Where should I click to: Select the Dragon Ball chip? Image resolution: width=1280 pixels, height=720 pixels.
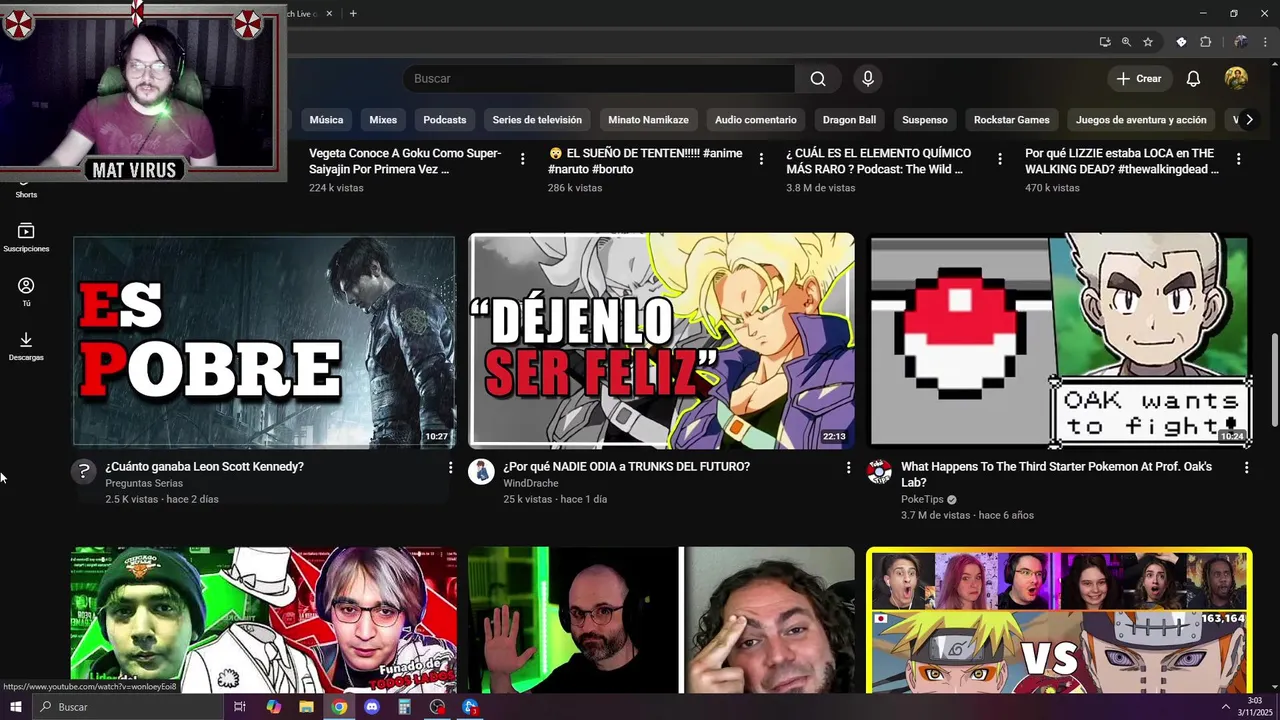pos(849,120)
